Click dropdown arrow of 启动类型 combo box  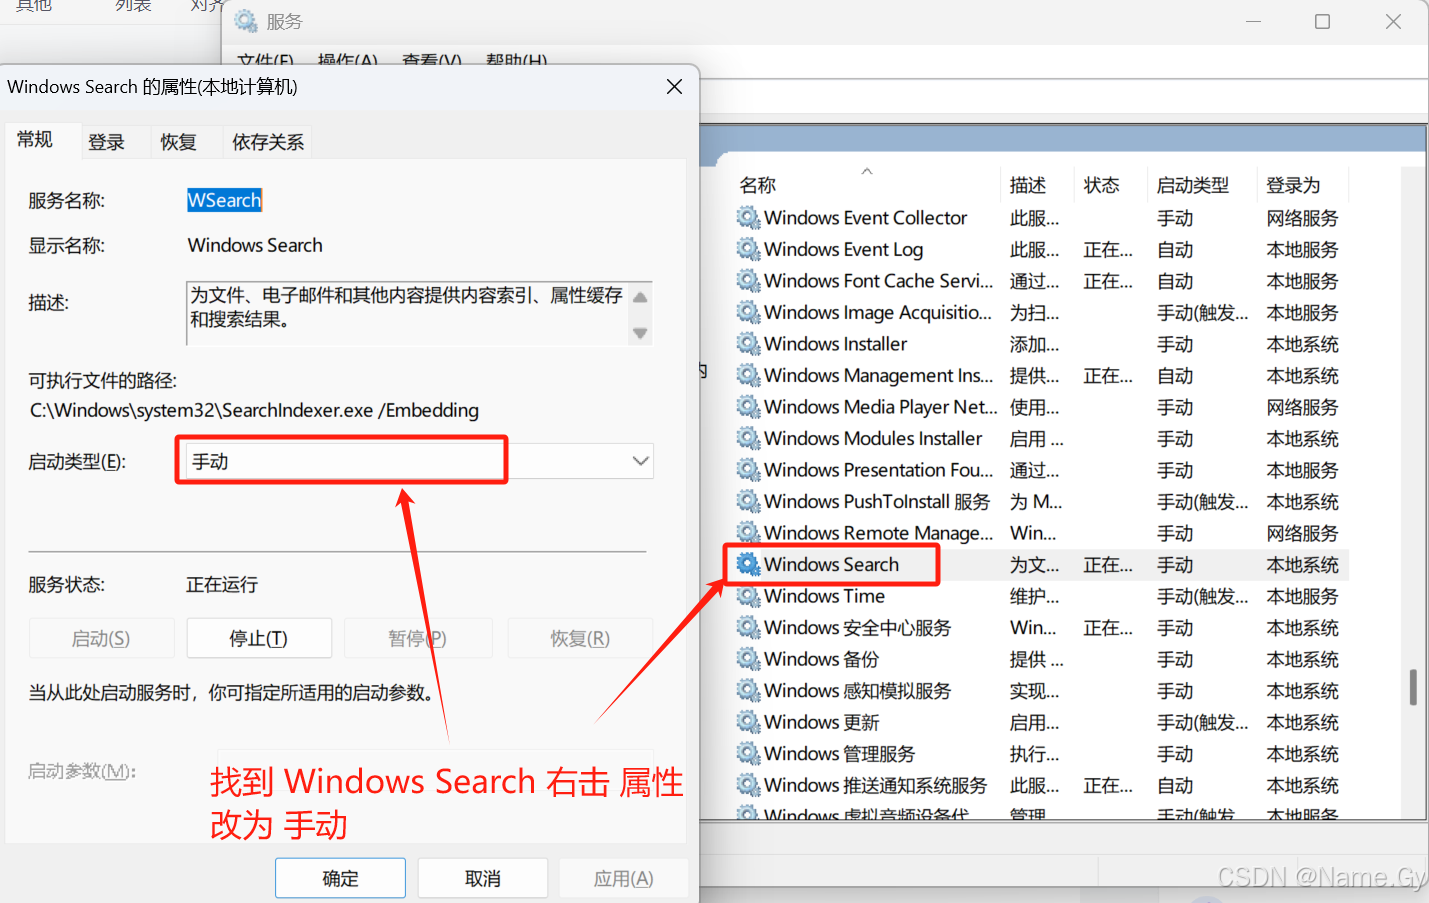click(x=640, y=461)
